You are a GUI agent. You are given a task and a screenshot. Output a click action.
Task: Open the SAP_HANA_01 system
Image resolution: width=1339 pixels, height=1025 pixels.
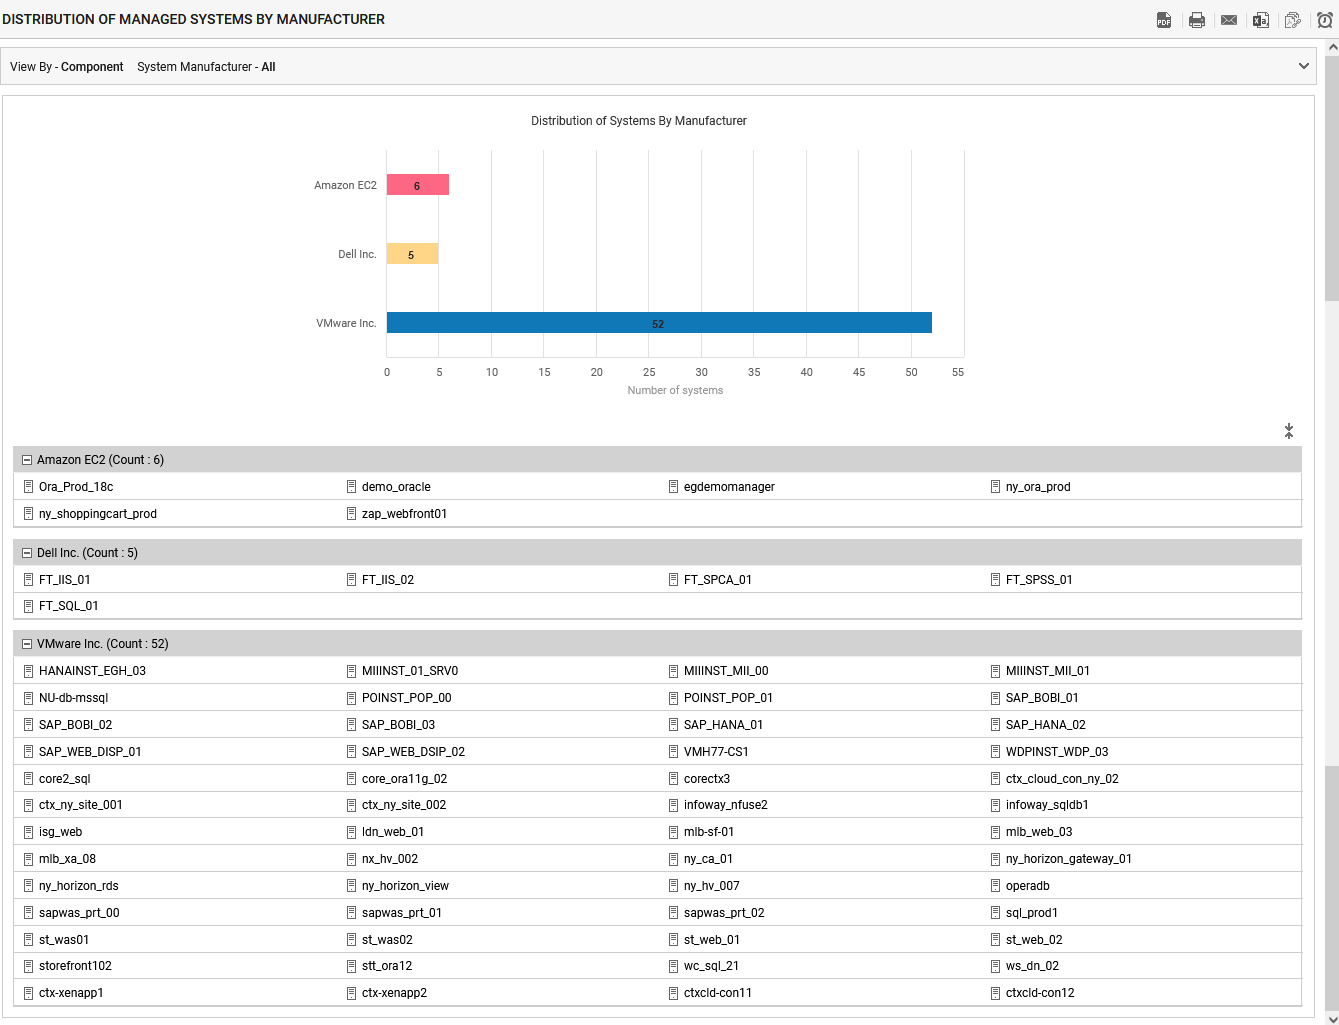pos(723,725)
